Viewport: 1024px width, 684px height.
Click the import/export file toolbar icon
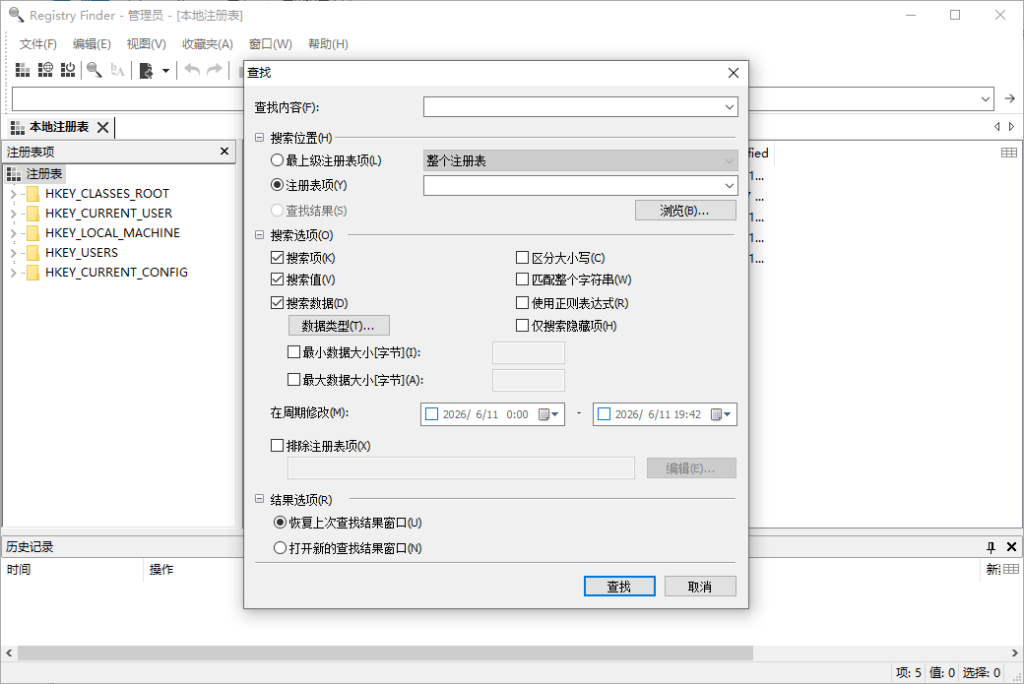pos(146,70)
